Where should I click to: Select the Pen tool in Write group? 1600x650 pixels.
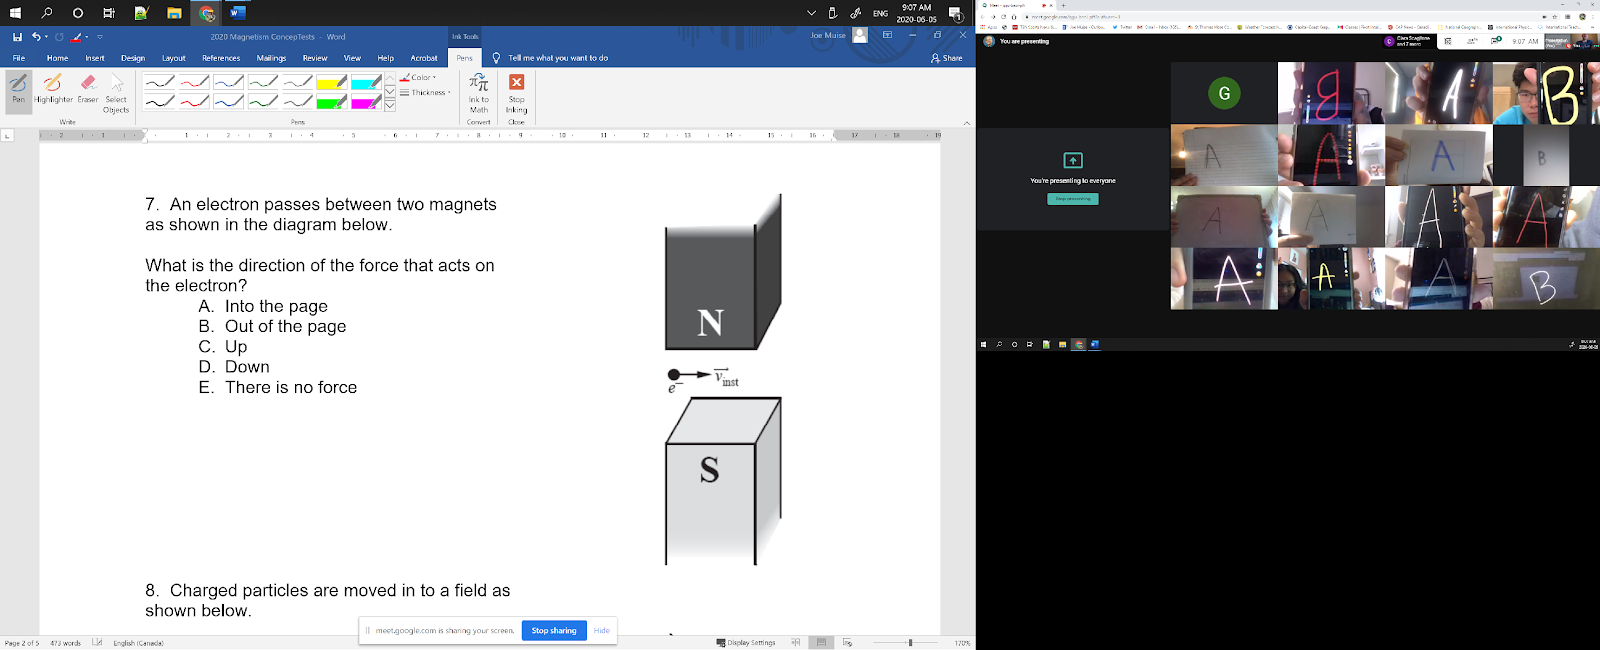tap(19, 90)
